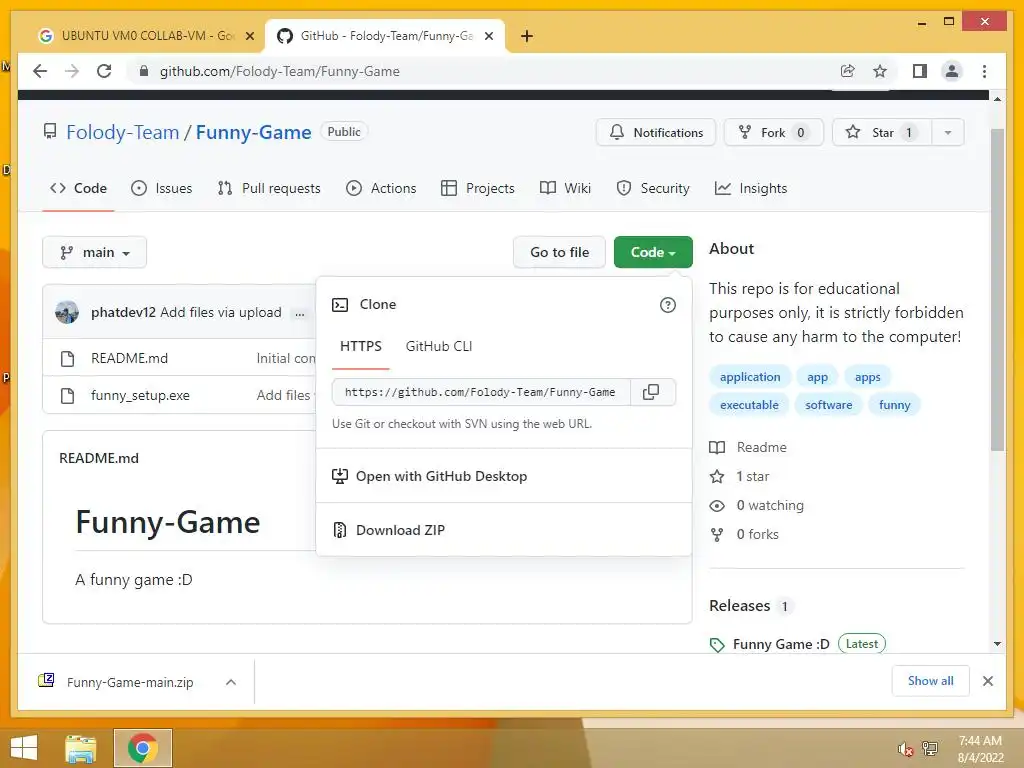Open the Pull requests tab
The image size is (1024, 768).
coord(269,188)
